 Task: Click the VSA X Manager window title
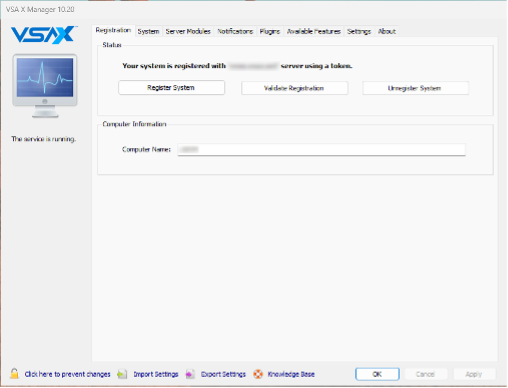[40, 9]
